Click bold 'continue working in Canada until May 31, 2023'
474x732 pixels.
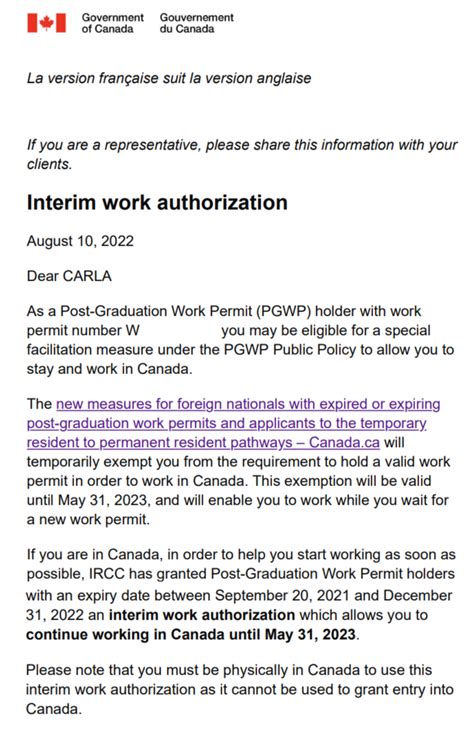tap(191, 634)
